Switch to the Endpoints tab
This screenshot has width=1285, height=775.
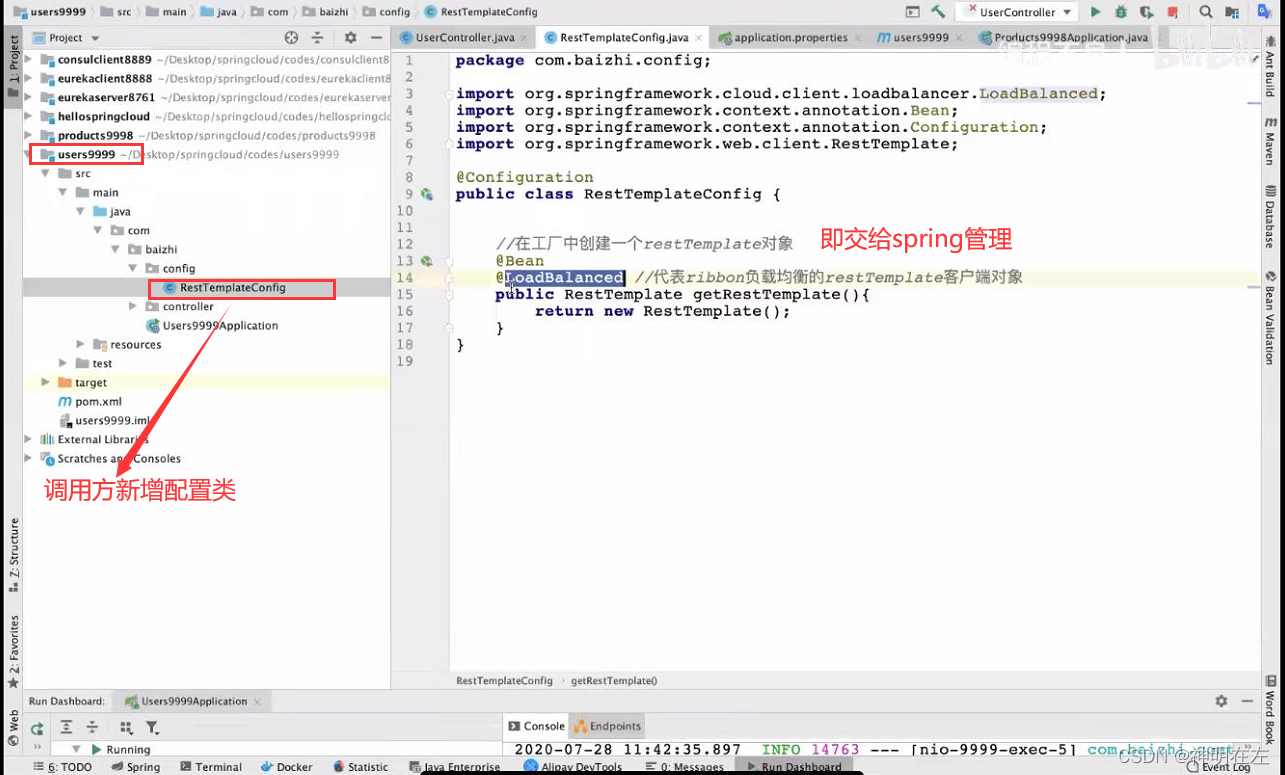point(607,726)
